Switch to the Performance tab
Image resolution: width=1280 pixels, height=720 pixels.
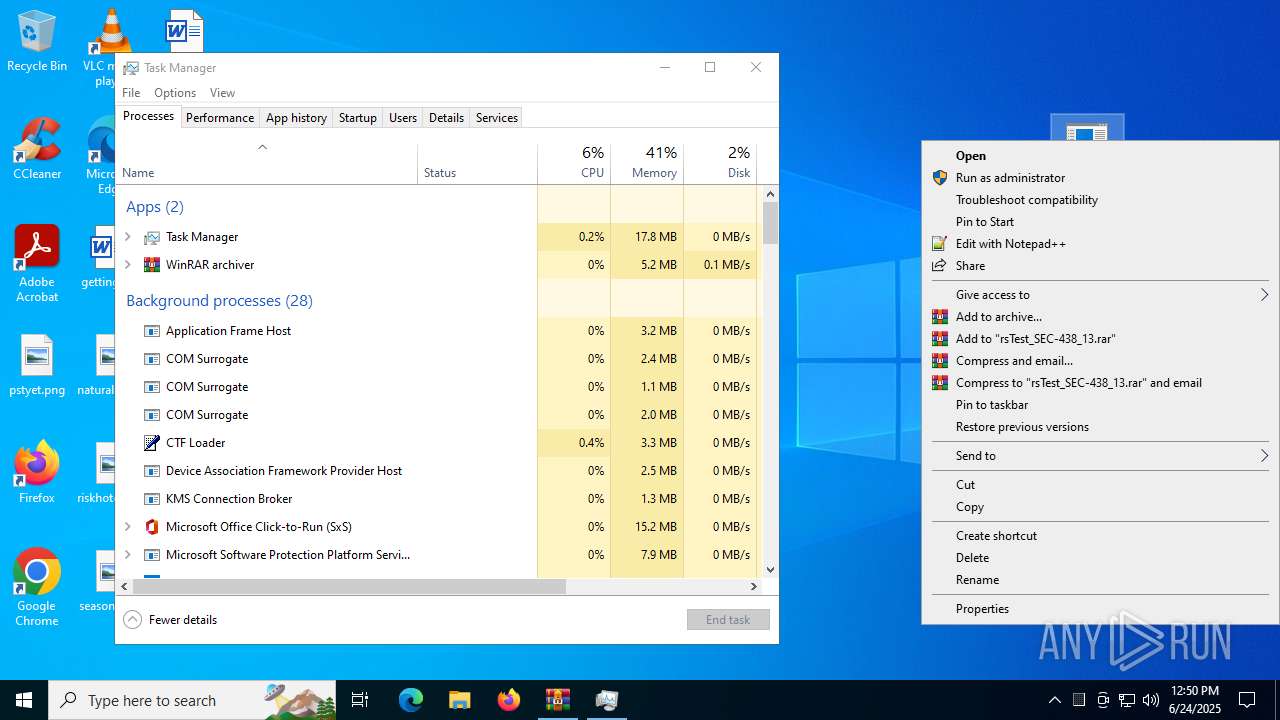pos(220,118)
